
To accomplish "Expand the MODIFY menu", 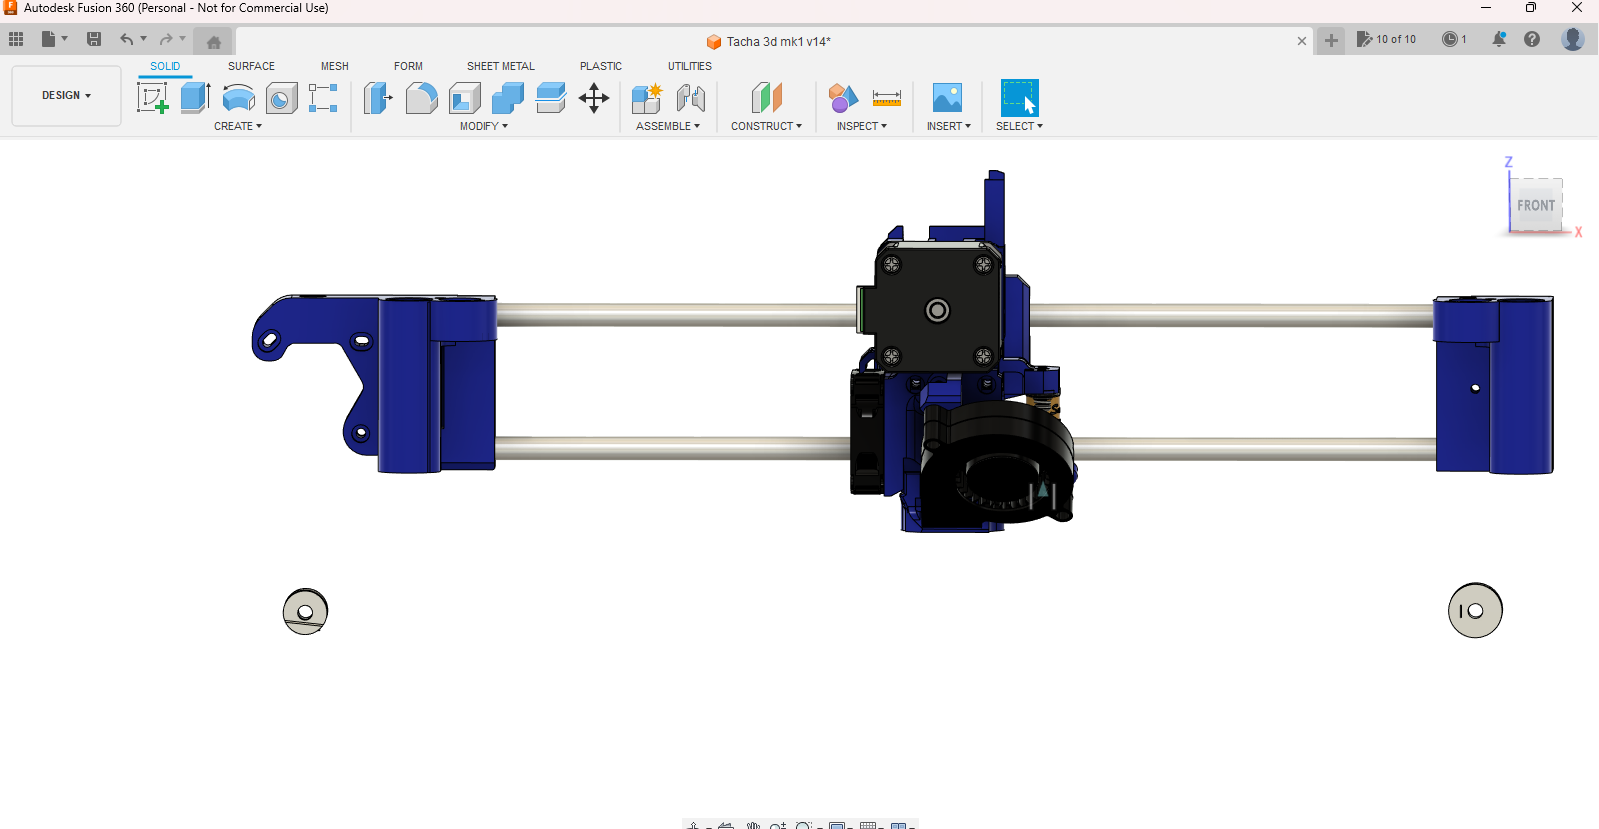I will [484, 126].
